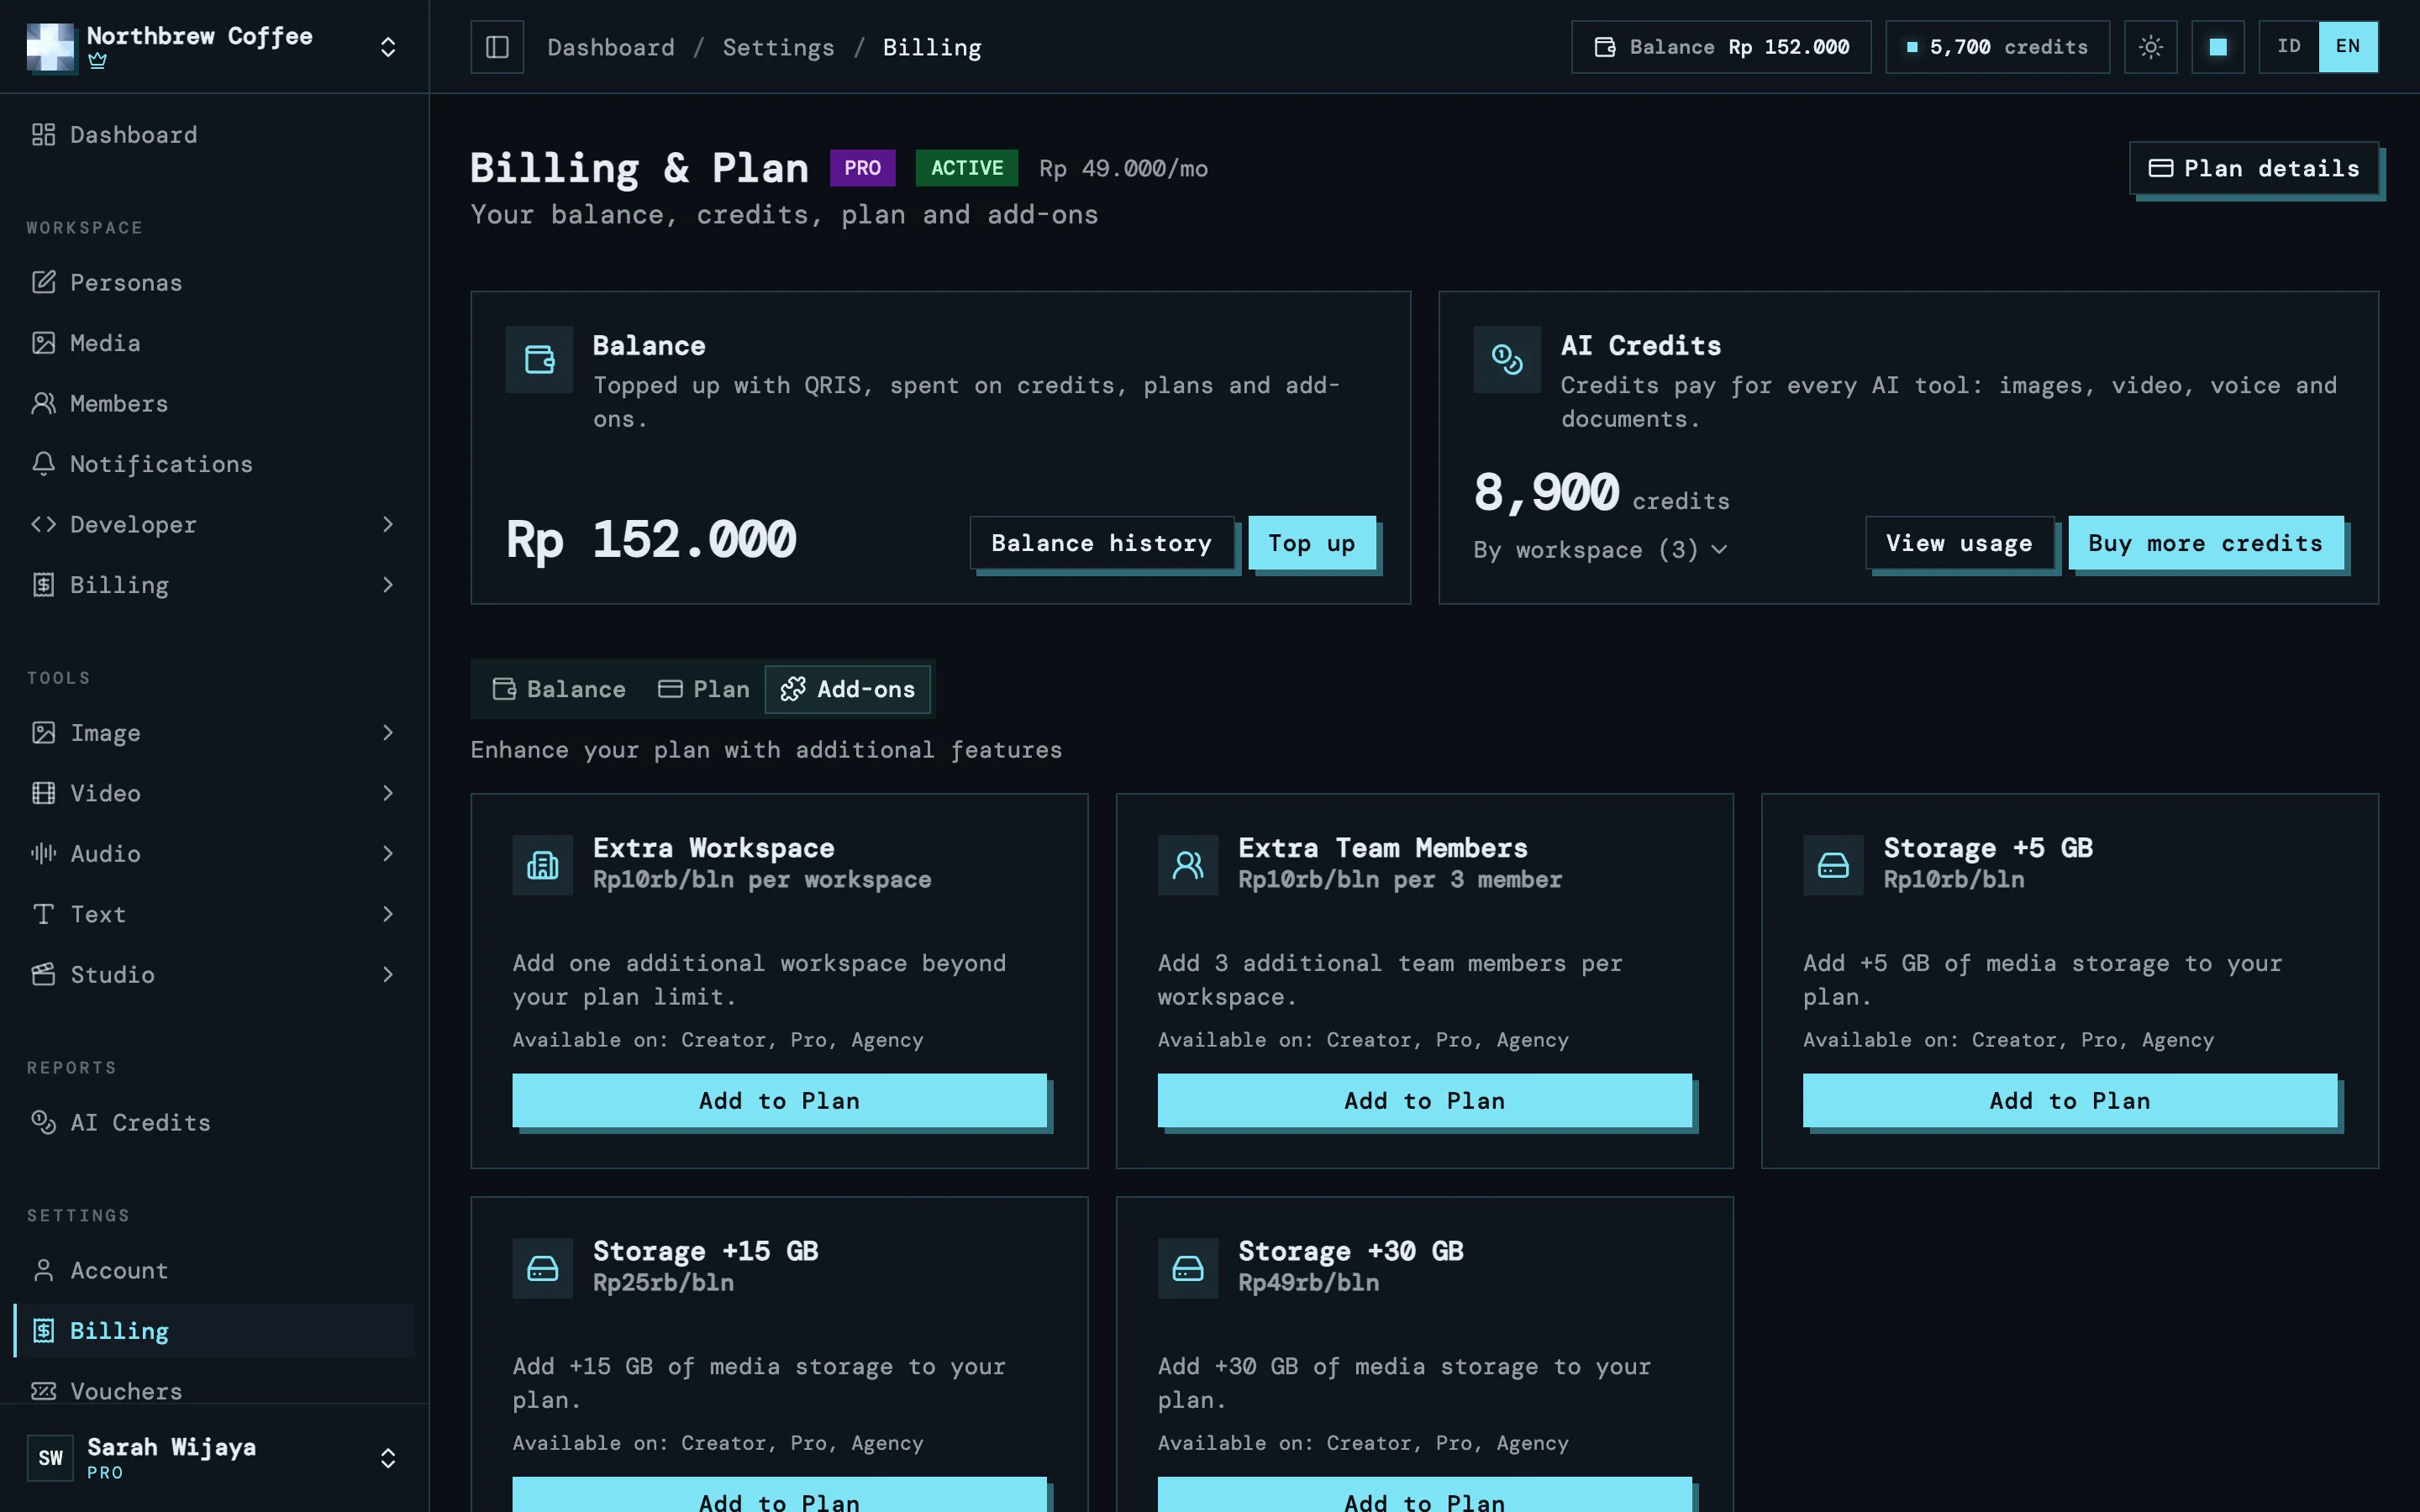Open Members in the sidebar
2420x1512 pixels.
coord(214,404)
